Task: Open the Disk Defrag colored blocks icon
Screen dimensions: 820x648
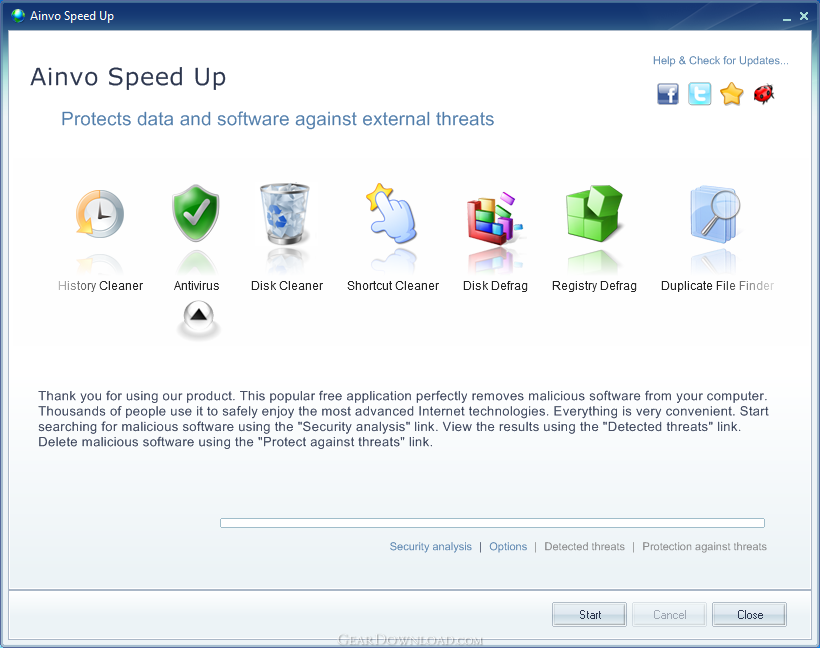Action: pos(494,218)
